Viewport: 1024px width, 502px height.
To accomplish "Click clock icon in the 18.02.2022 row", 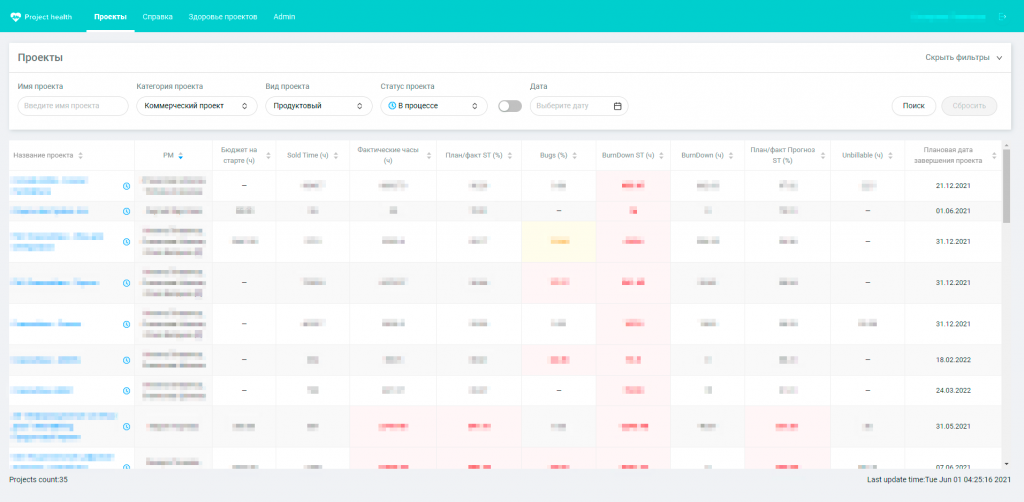I will pos(127,360).
